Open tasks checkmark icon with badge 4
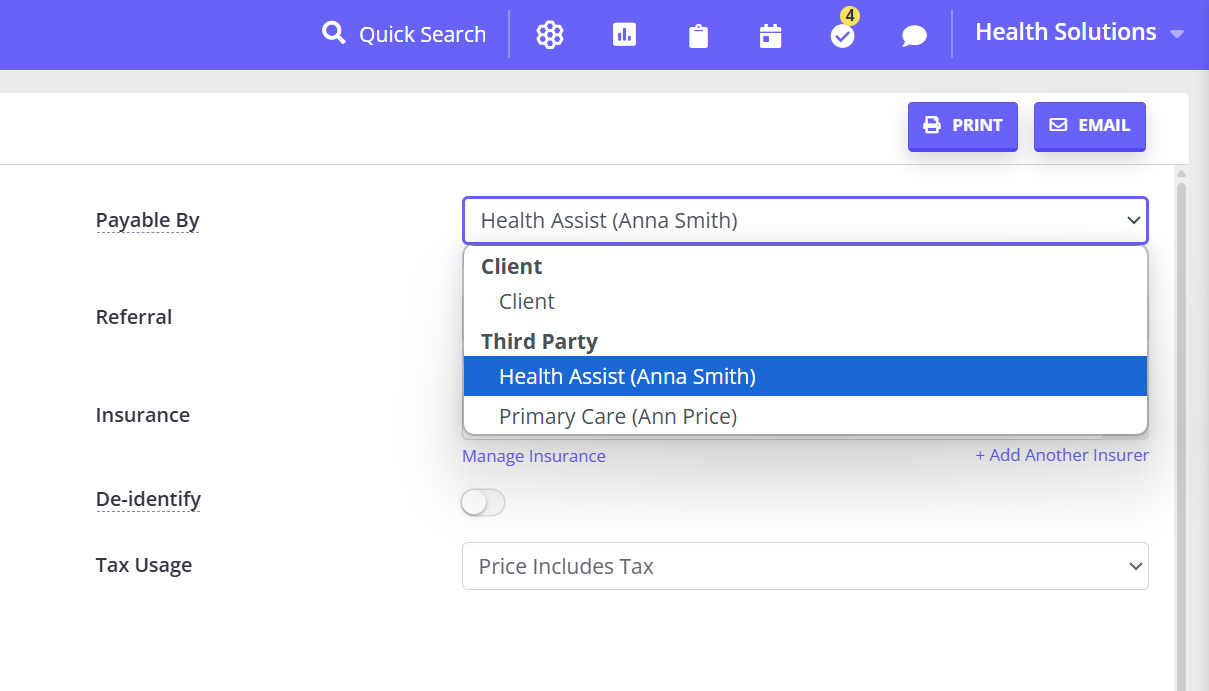The image size is (1209, 691). coord(843,36)
